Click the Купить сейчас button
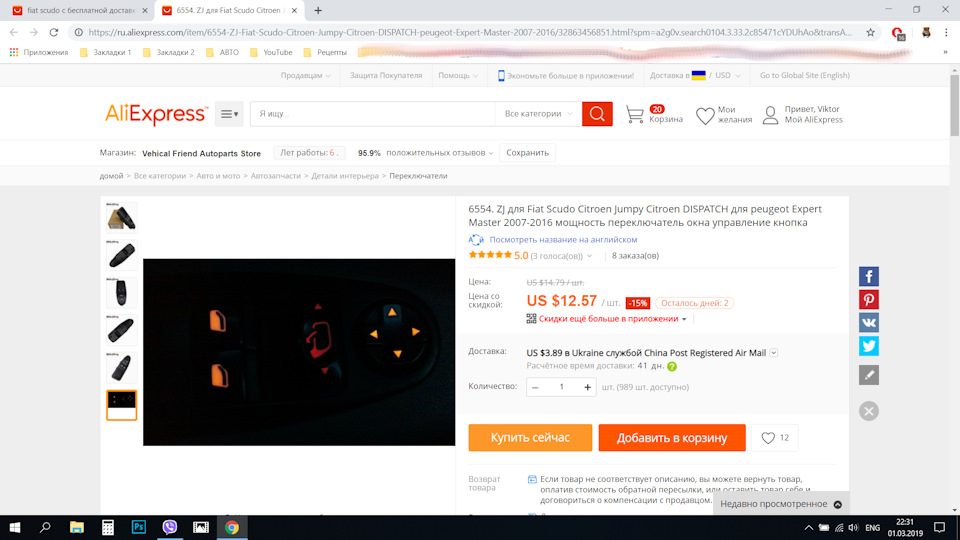 tap(530, 438)
